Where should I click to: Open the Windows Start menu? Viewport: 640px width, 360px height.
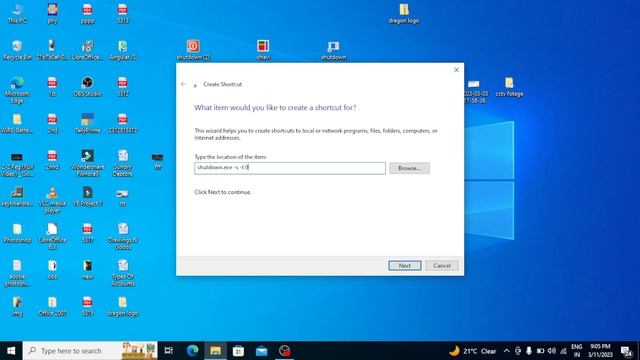tap(11, 351)
